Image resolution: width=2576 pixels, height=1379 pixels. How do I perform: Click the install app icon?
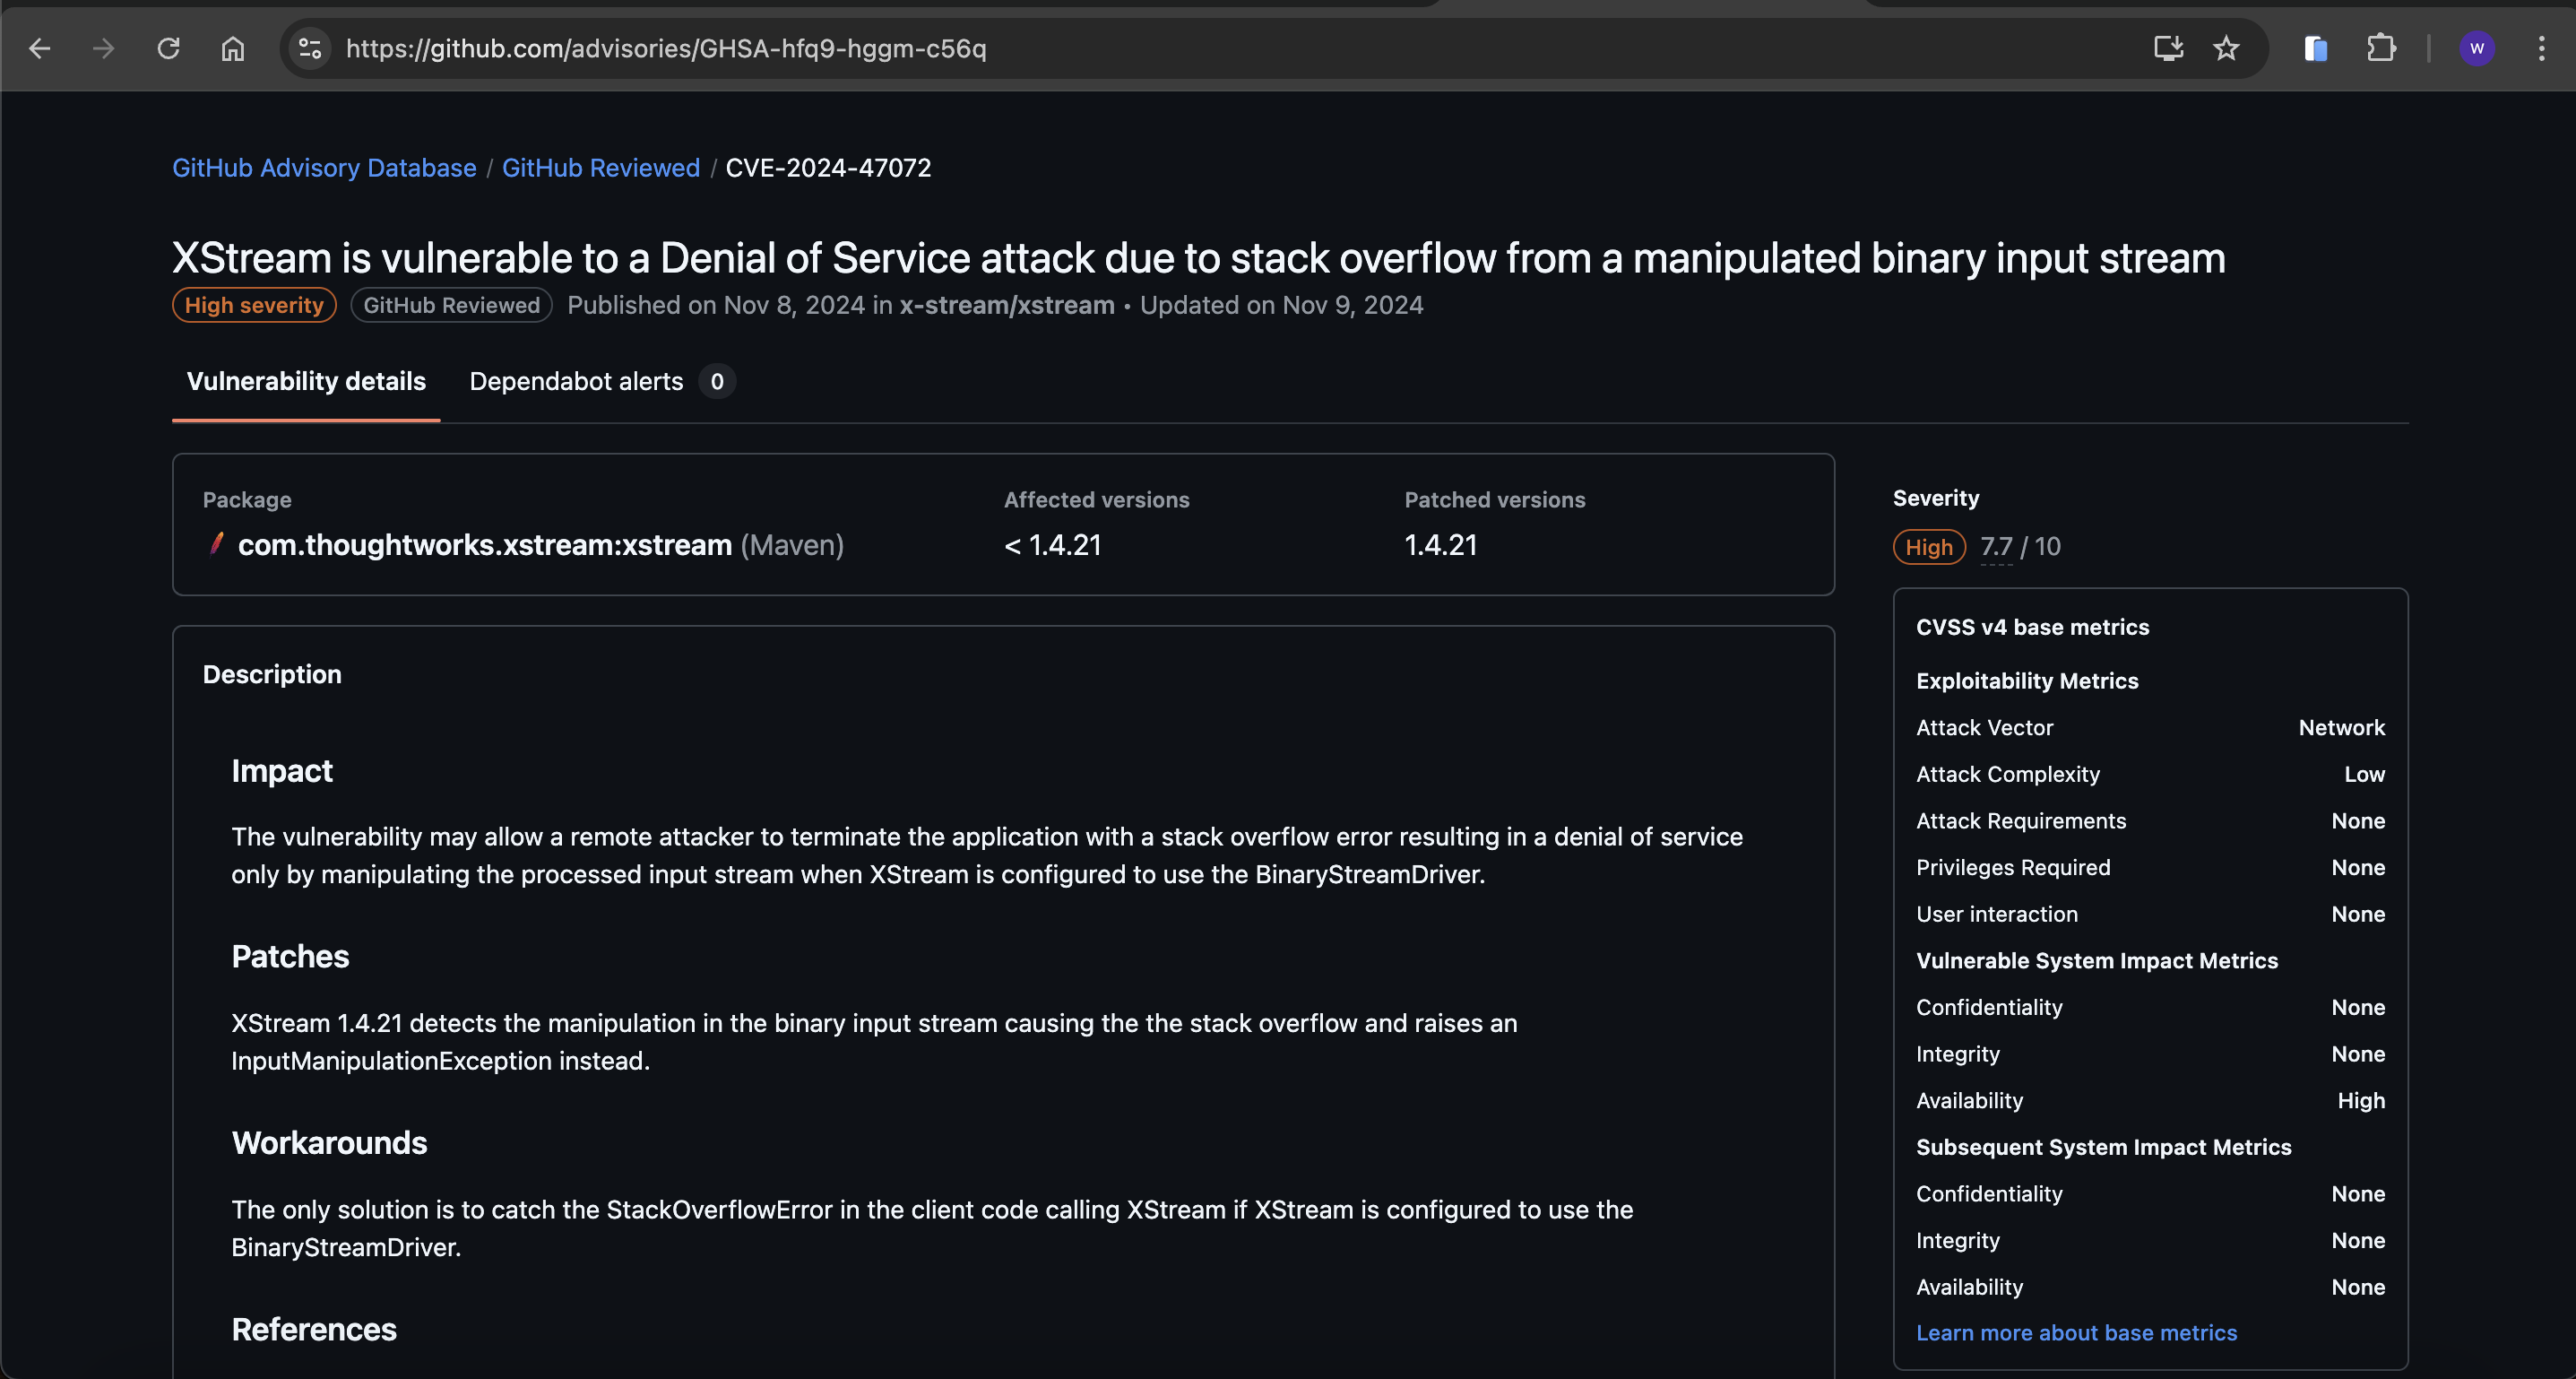[2167, 48]
